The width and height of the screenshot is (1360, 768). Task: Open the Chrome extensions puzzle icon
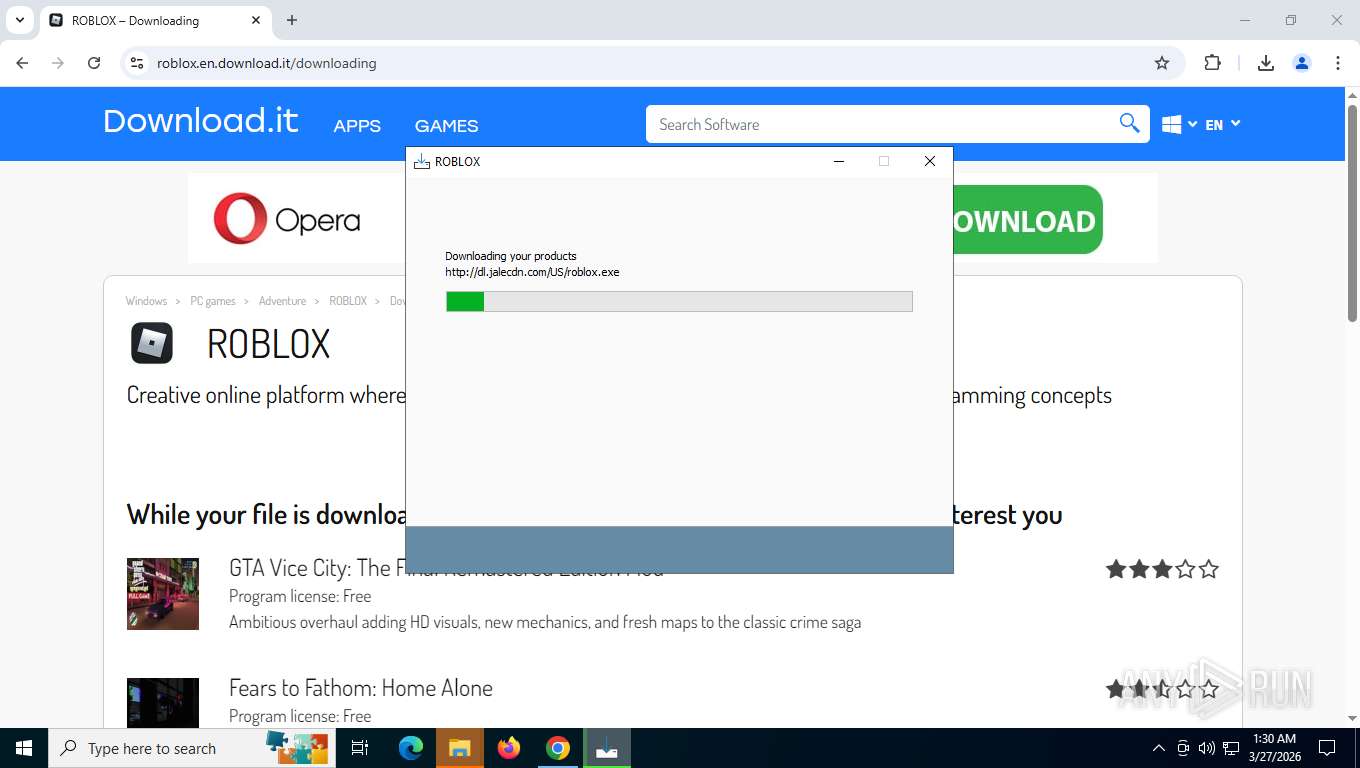click(x=1212, y=63)
